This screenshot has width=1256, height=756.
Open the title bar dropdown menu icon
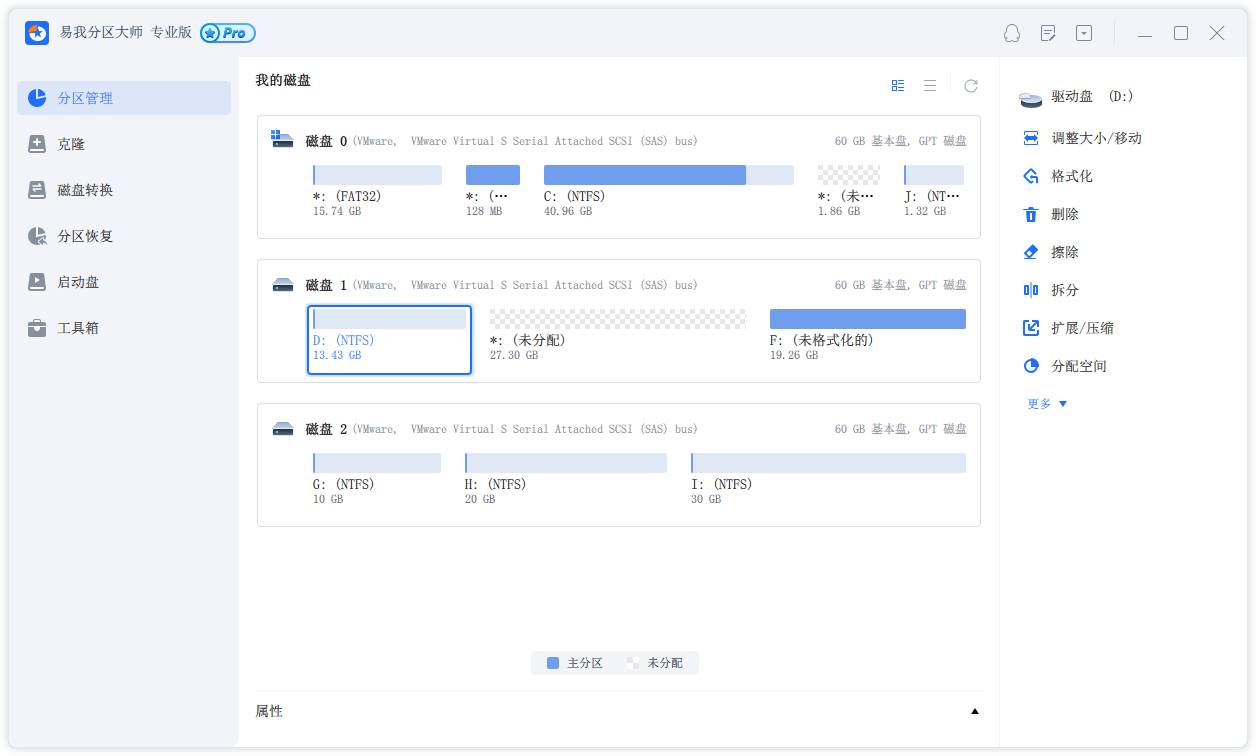click(x=1084, y=33)
